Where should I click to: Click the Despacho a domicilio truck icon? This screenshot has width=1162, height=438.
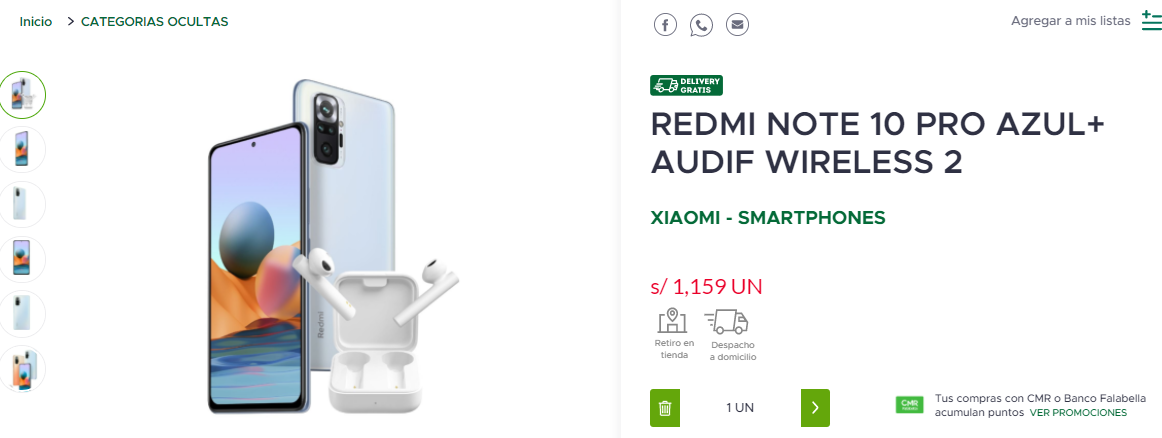coord(726,322)
